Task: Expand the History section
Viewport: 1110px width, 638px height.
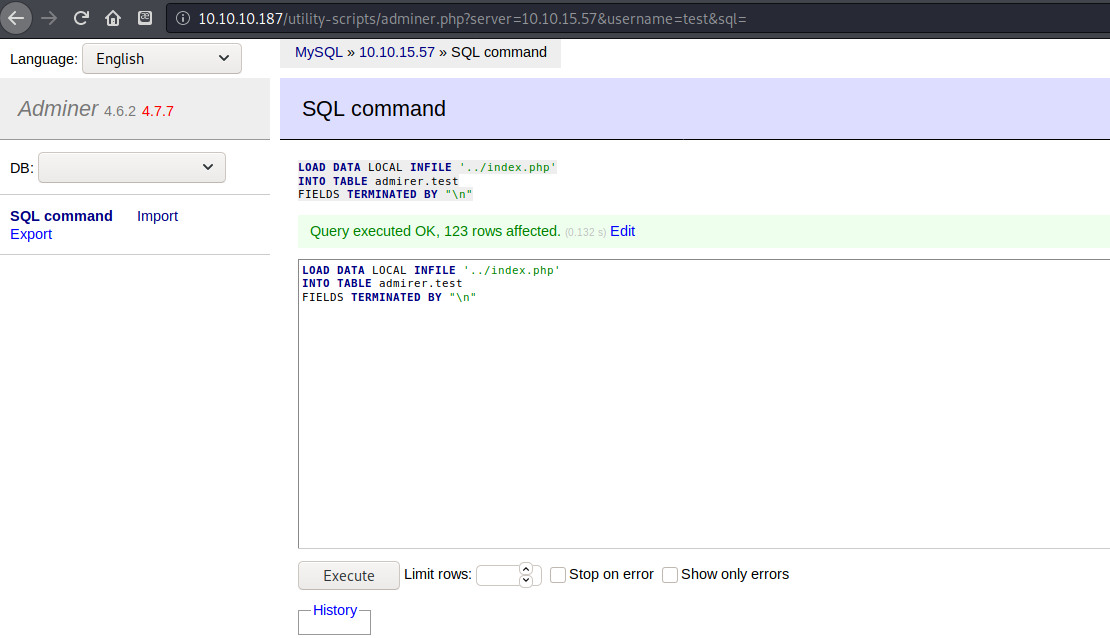Action: 334,610
